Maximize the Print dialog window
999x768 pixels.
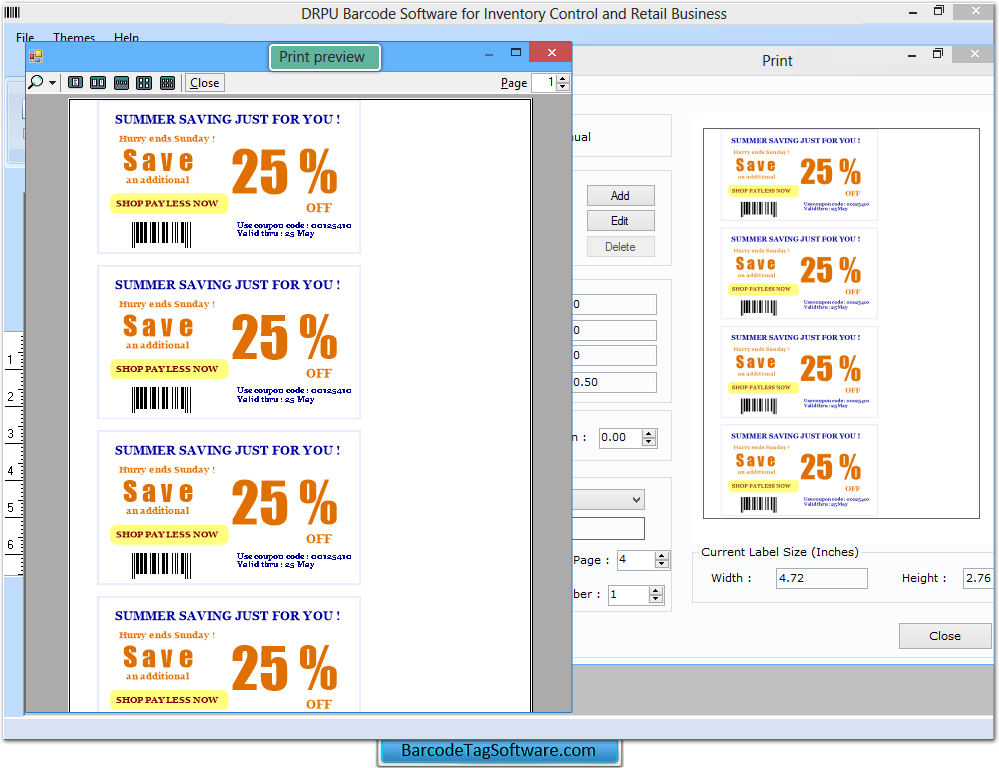(x=937, y=54)
